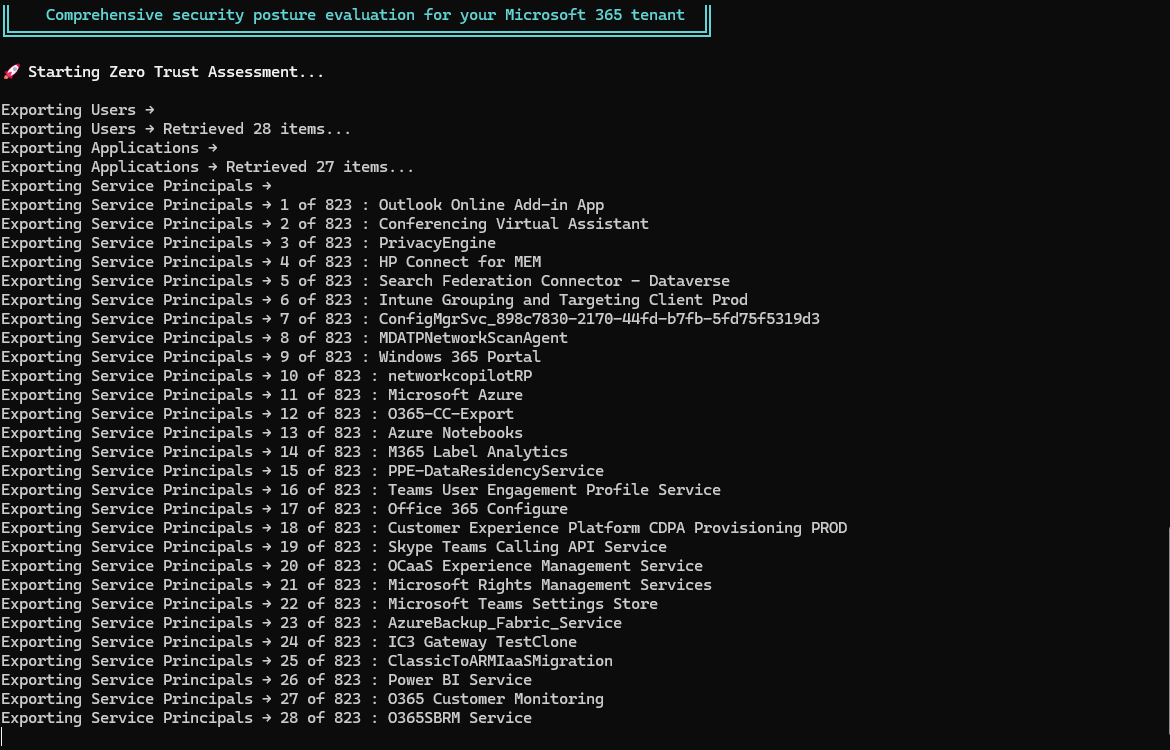The height and width of the screenshot is (750, 1170).
Task: Click the 'HP Connect for MEM' entry
Action: (459, 262)
